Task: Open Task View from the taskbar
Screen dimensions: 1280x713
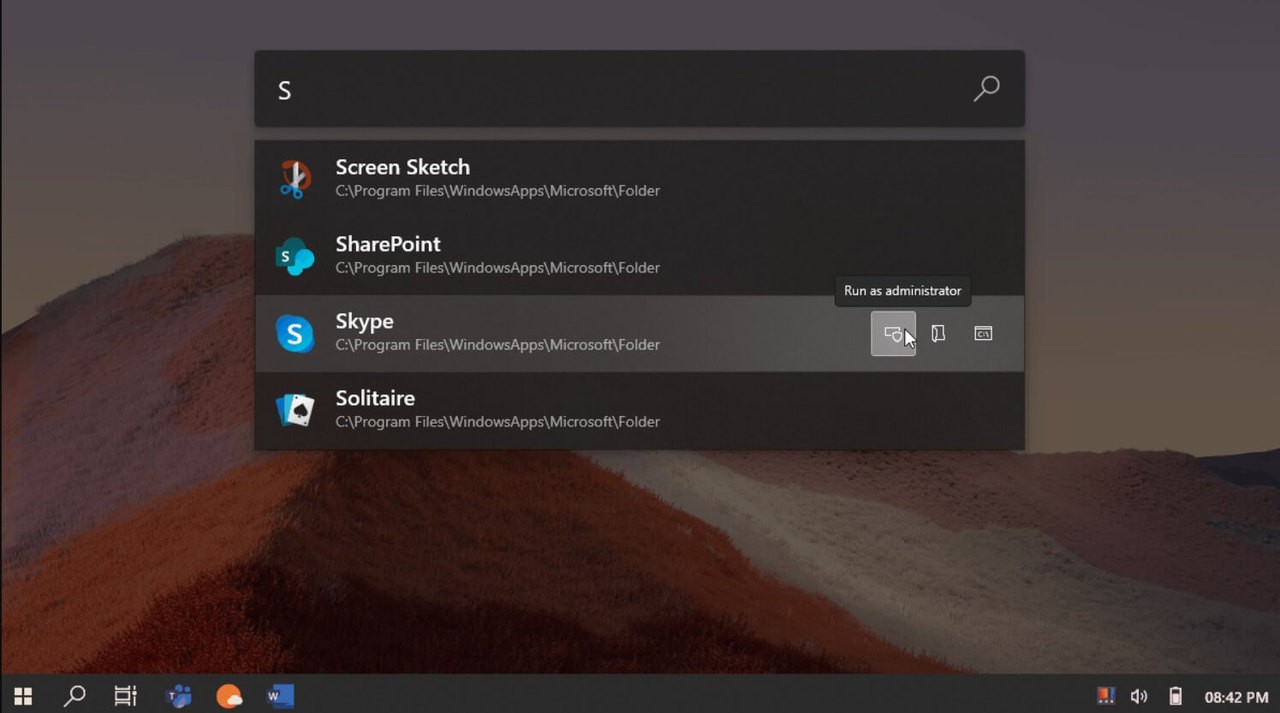Action: click(x=126, y=696)
